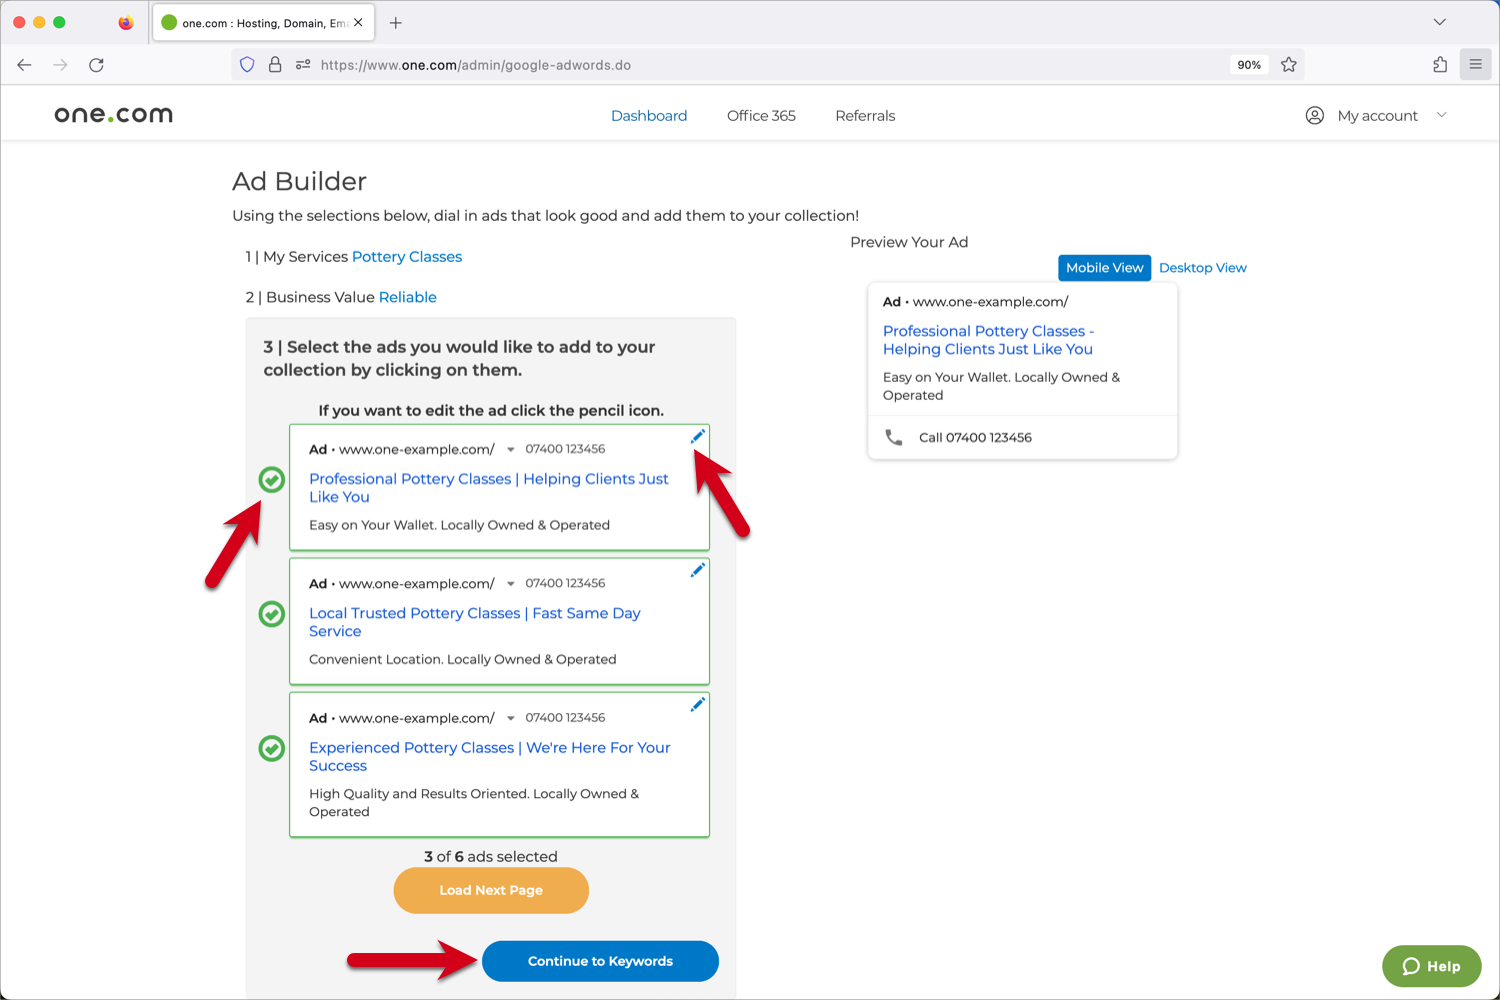Open the Office 365 menu item
The image size is (1500, 1000).
[761, 115]
